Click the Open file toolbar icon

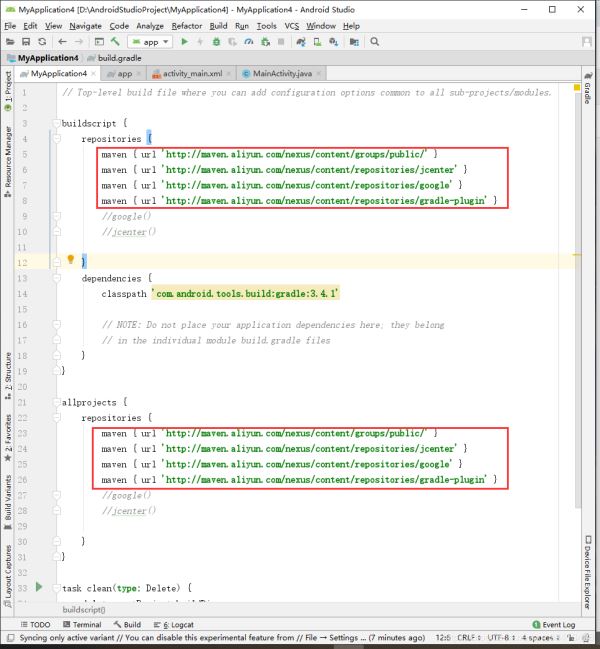click(x=10, y=42)
